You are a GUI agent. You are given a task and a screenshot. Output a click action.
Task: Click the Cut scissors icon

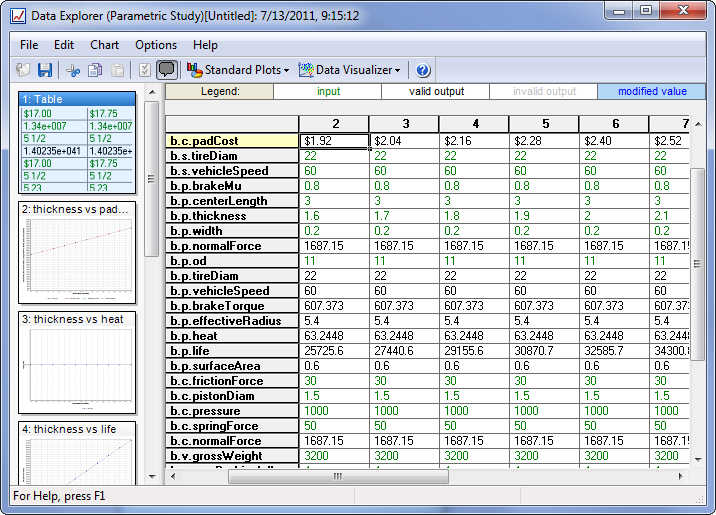click(x=73, y=70)
